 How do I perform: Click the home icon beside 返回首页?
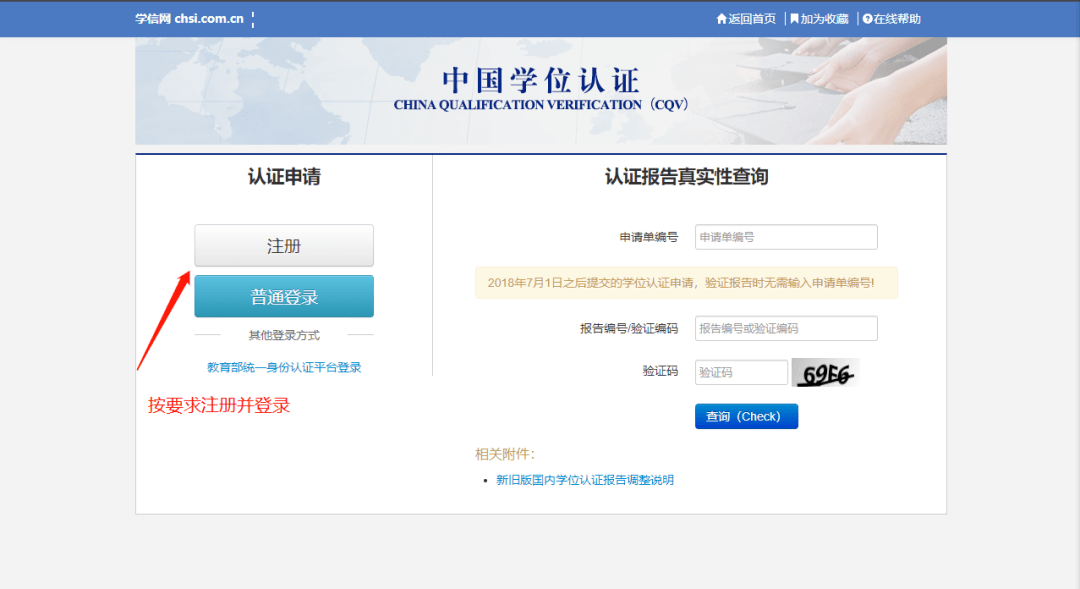tap(722, 18)
